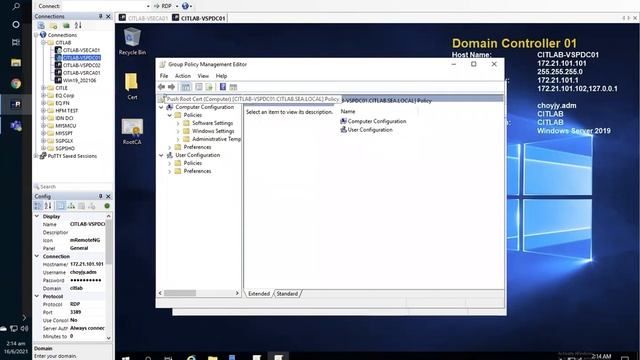Click the new connection icon in Connections panel
Viewport: 640px width, 360px height.
click(41, 25)
